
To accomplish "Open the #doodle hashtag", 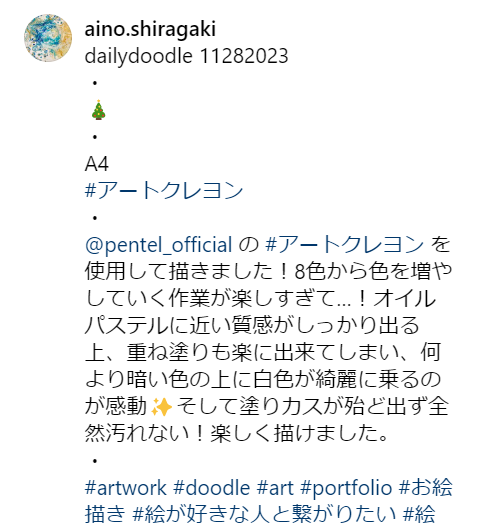I will click(212, 488).
